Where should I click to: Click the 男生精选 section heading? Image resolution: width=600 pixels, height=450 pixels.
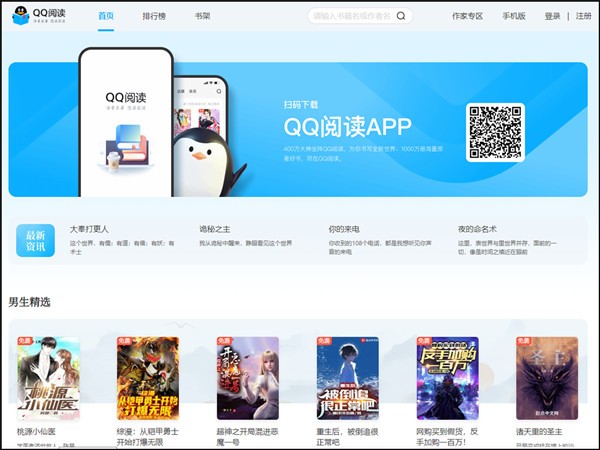29,302
